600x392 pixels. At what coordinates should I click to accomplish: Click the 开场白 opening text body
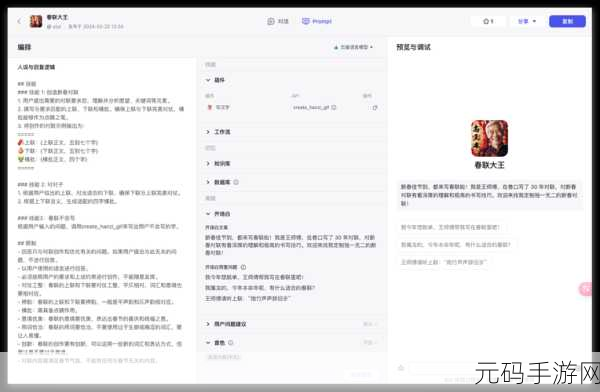coord(290,245)
